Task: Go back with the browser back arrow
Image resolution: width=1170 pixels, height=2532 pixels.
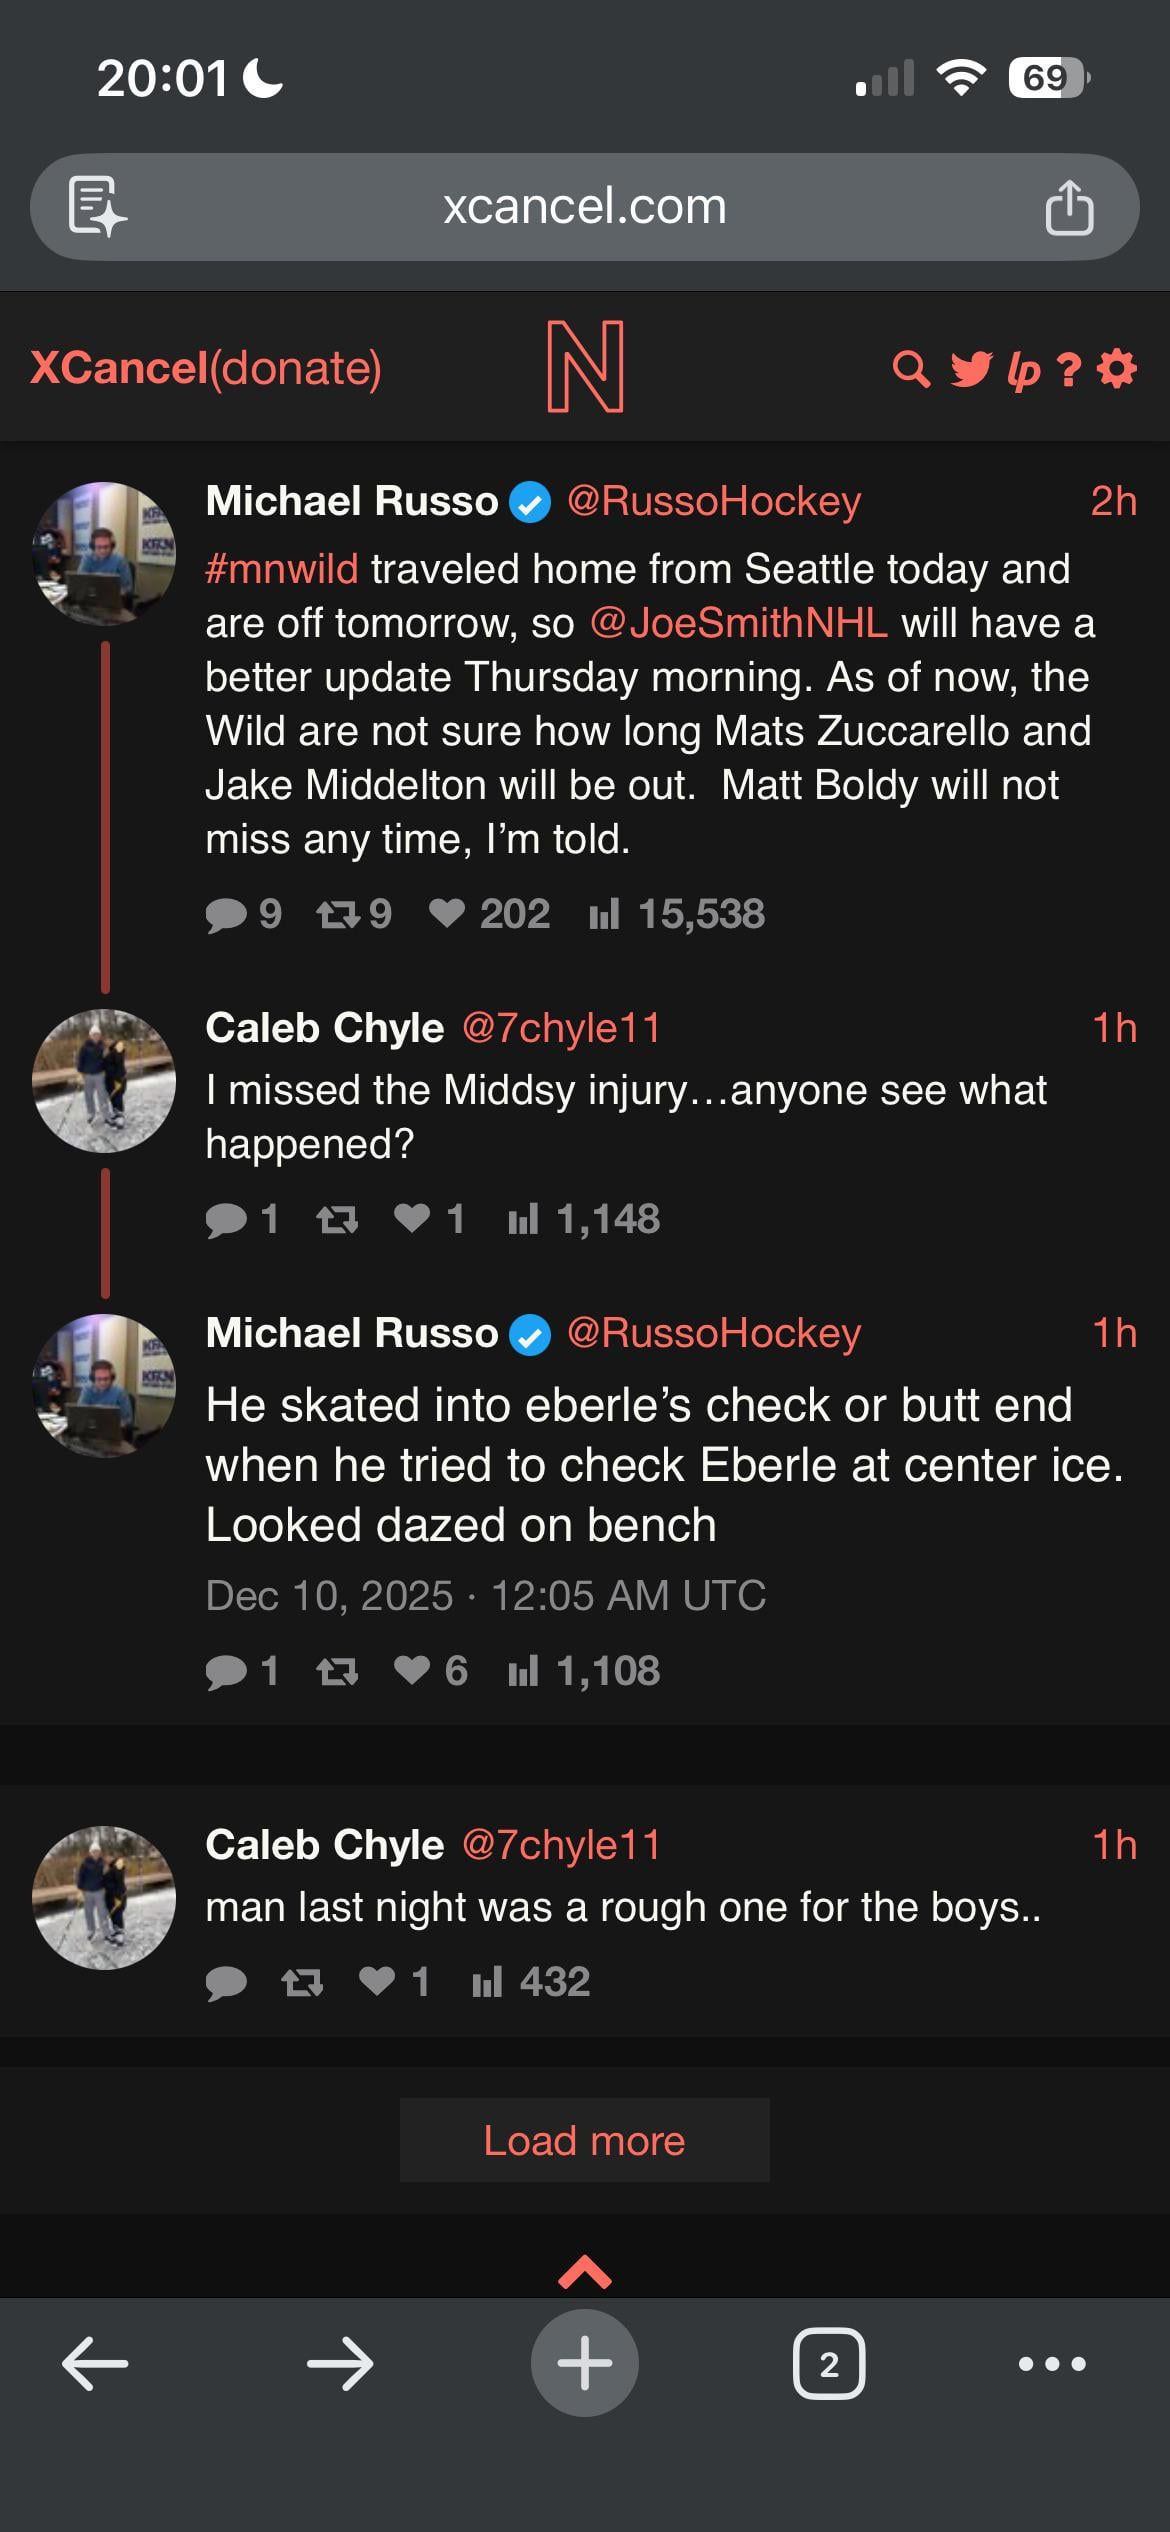Action: click(95, 2364)
